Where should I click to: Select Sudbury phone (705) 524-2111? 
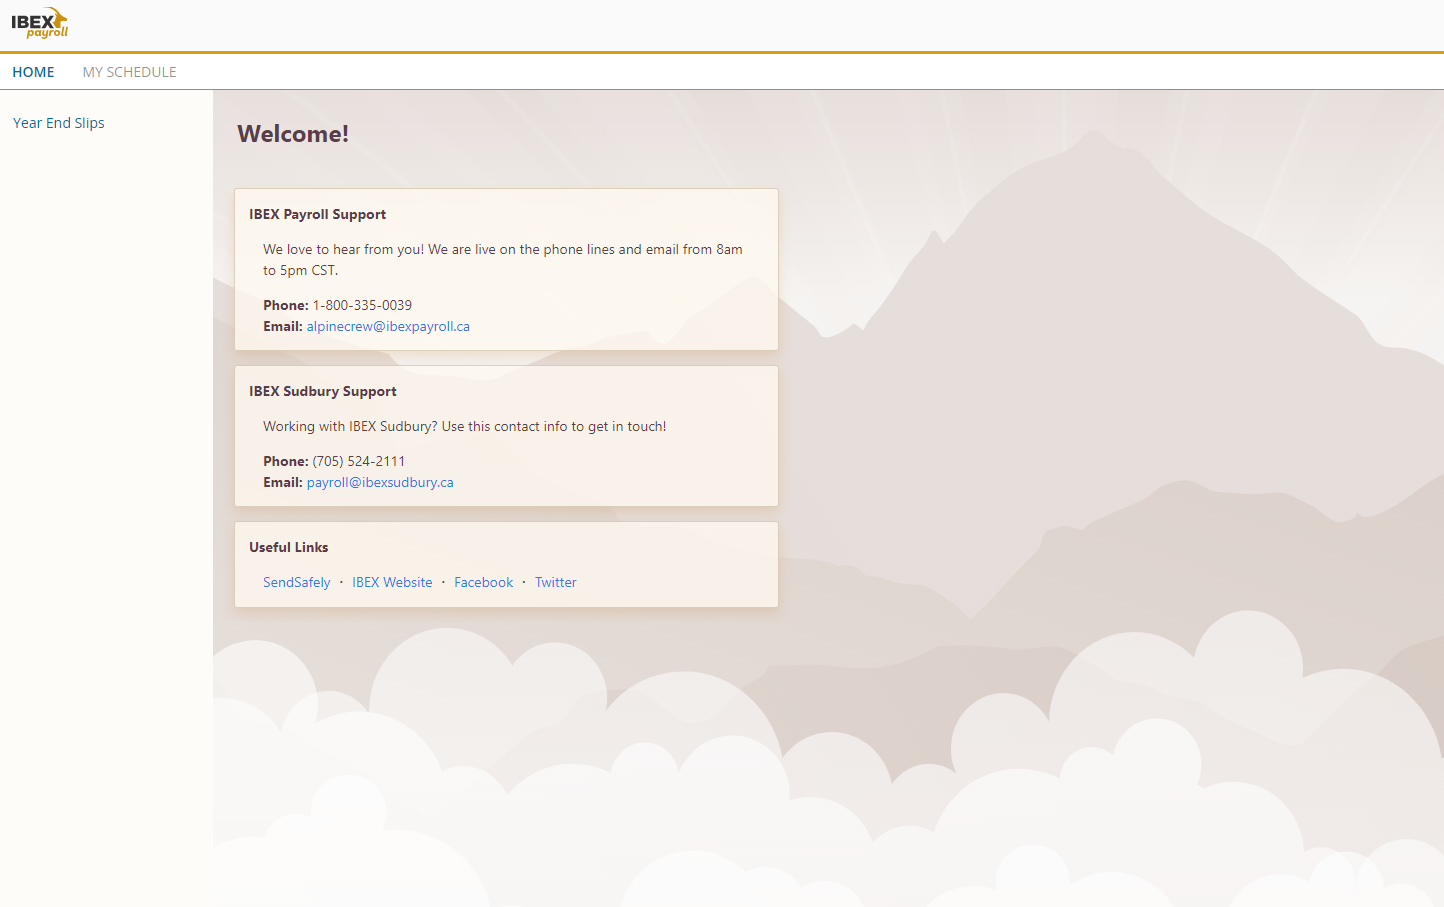pyautogui.click(x=359, y=461)
